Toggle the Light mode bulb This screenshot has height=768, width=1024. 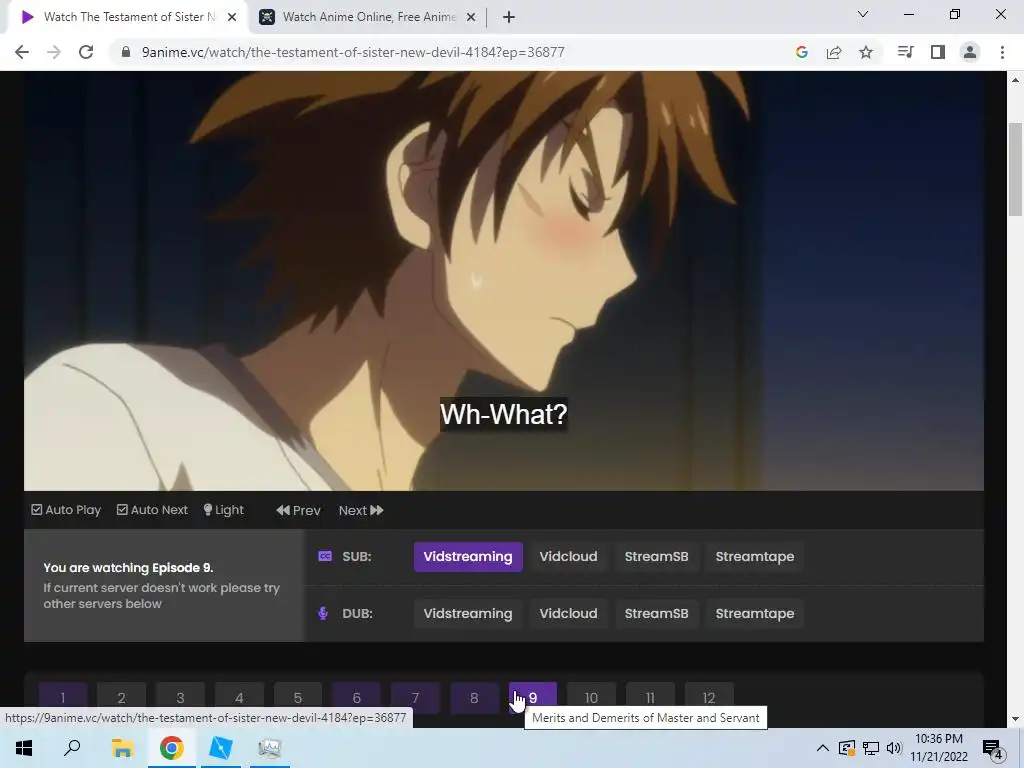(223, 510)
